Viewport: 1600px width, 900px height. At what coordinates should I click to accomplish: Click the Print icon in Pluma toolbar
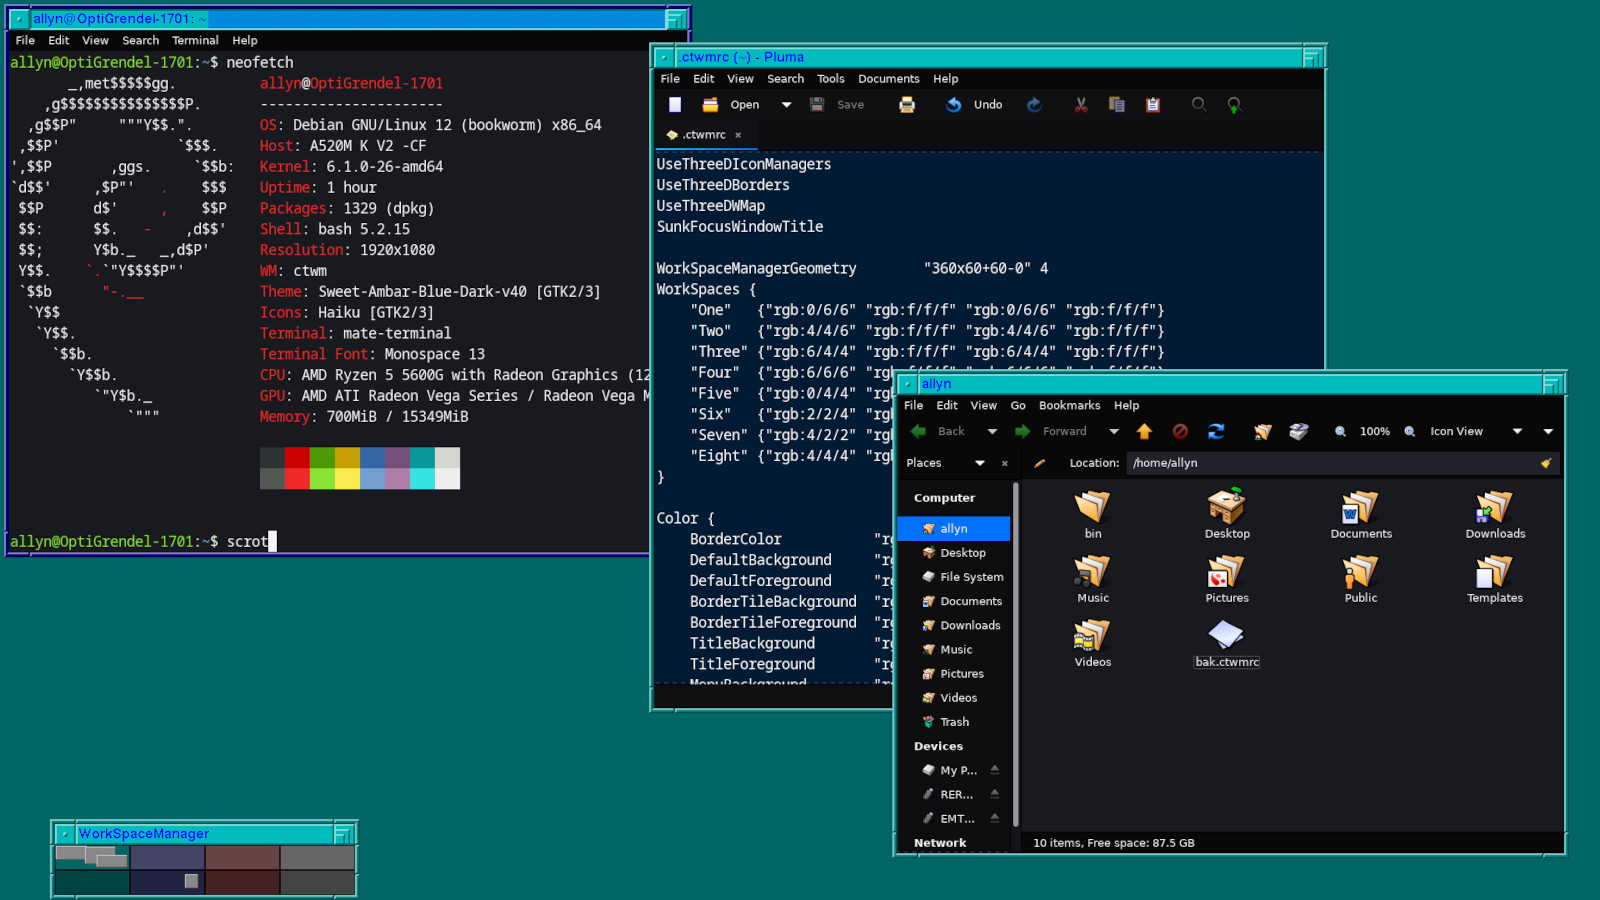pos(907,105)
